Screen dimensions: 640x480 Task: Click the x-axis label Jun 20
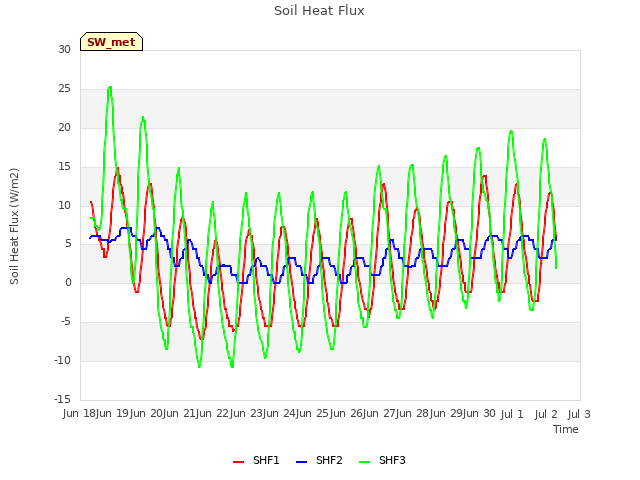[146, 414]
